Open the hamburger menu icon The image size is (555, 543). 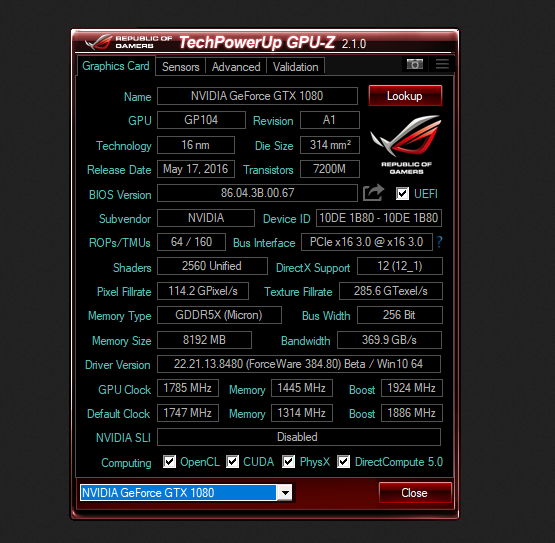click(442, 64)
